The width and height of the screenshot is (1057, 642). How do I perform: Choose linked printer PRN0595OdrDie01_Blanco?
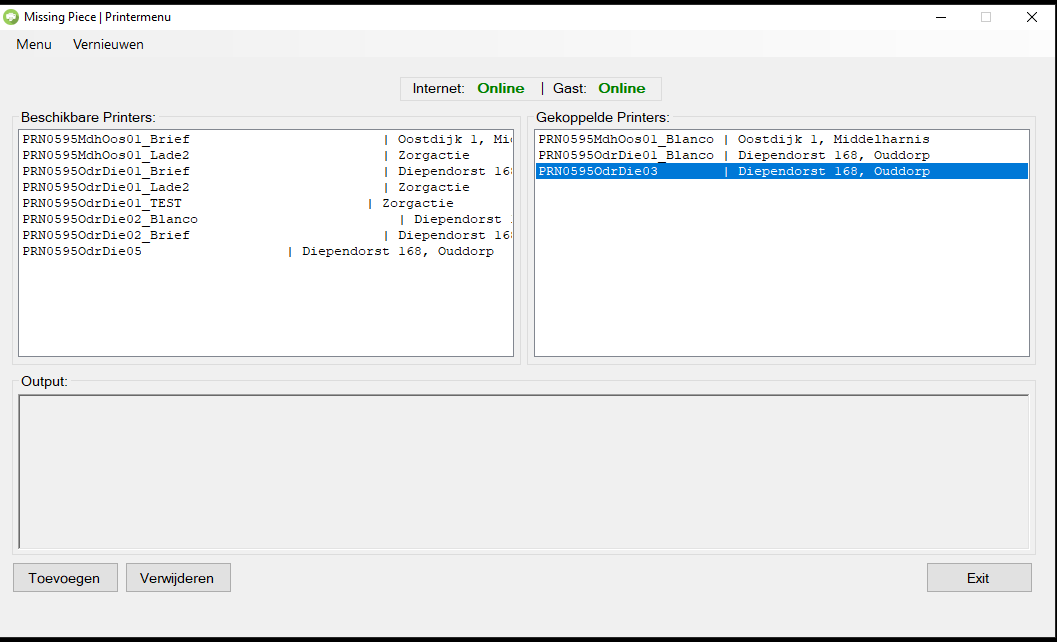(x=626, y=156)
